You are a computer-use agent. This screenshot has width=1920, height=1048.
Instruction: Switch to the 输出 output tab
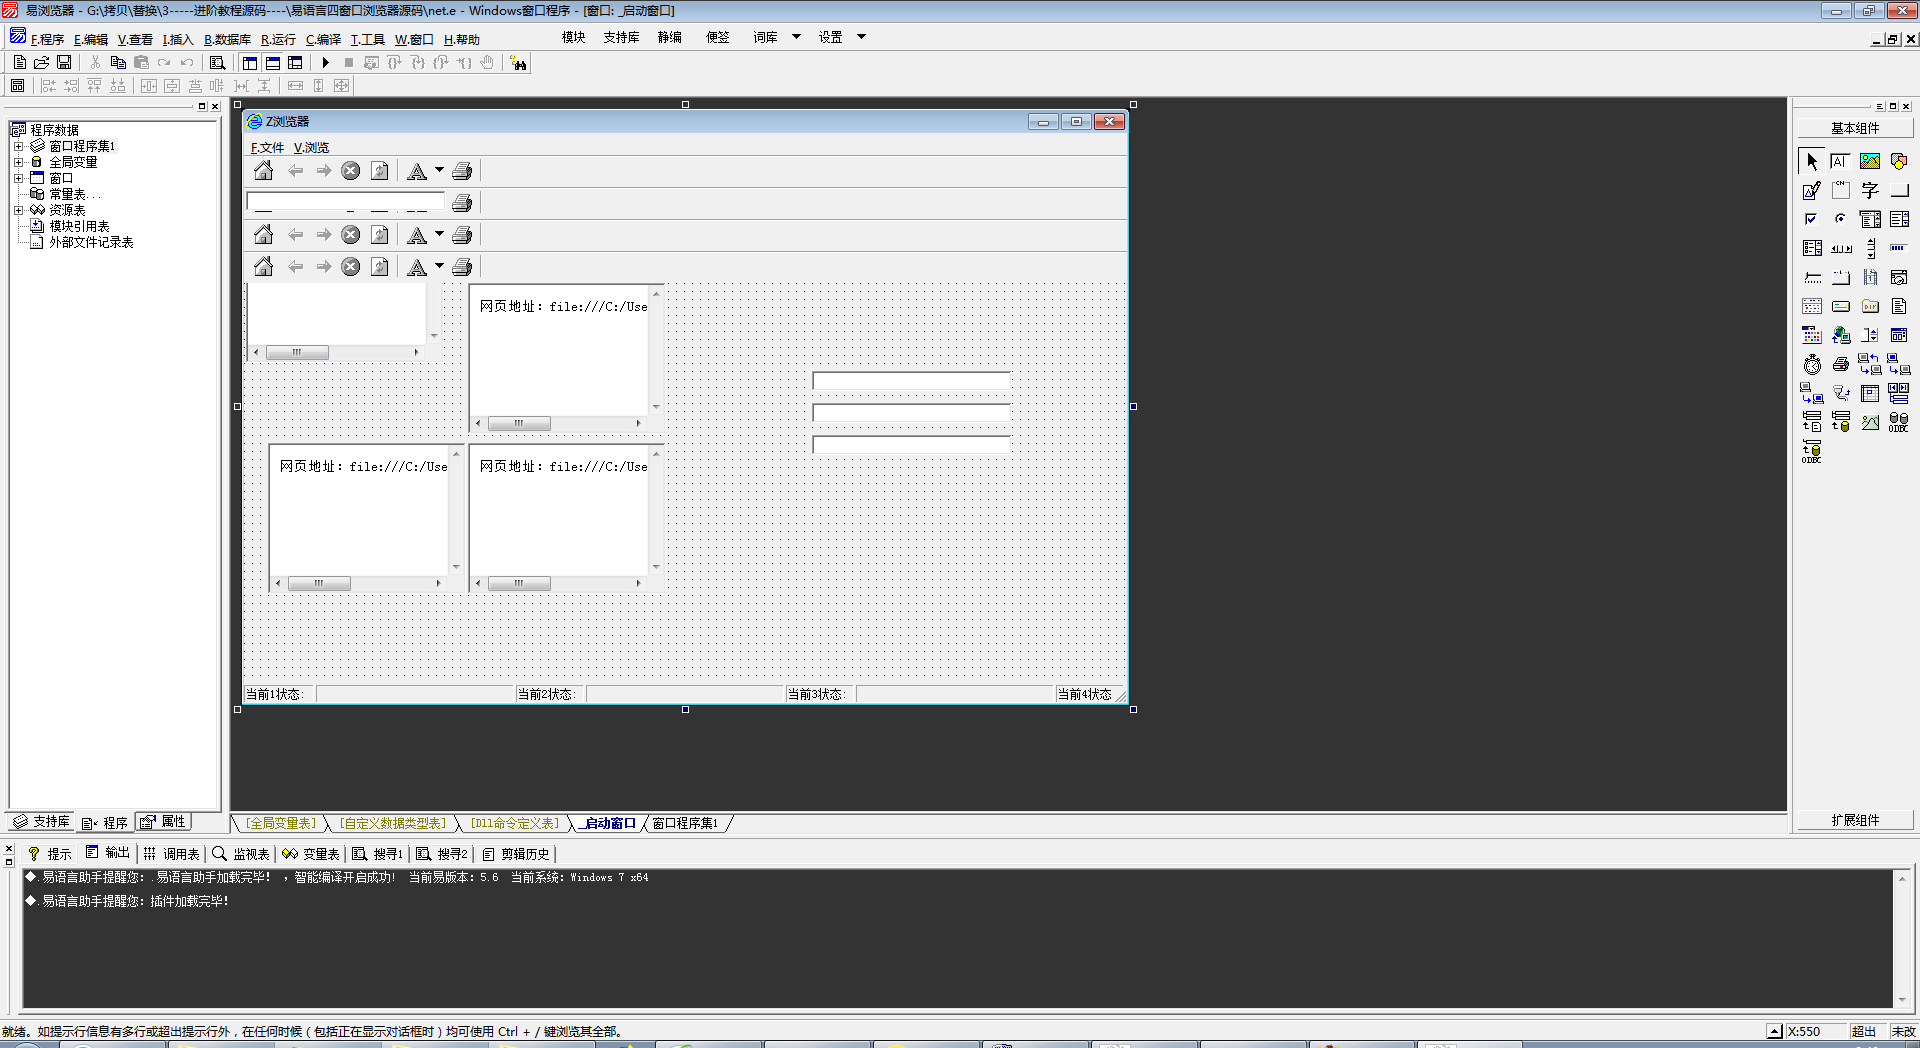pyautogui.click(x=108, y=853)
